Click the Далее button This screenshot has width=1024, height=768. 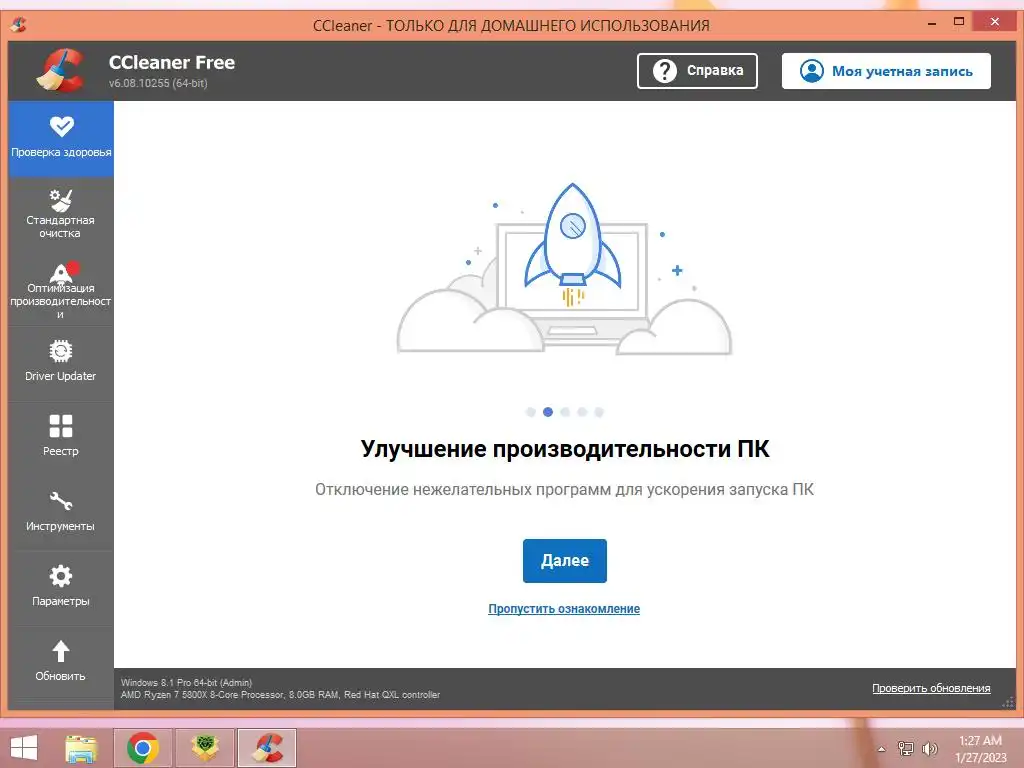(565, 560)
